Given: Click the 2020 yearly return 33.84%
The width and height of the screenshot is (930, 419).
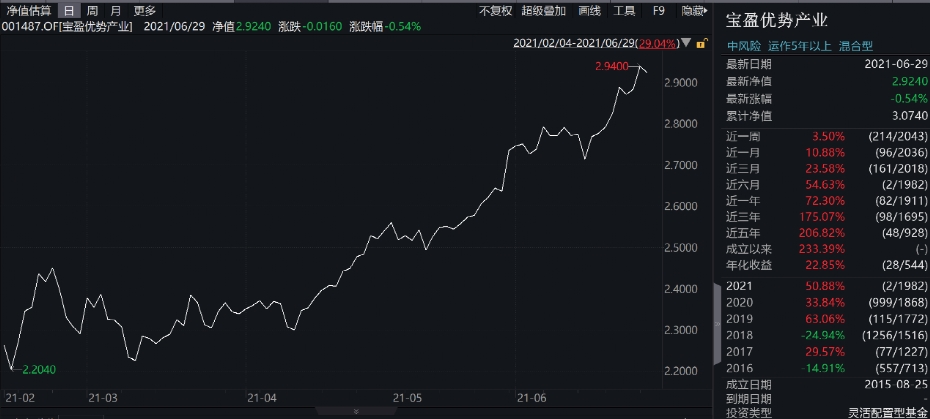Looking at the screenshot, I should click(x=825, y=303).
